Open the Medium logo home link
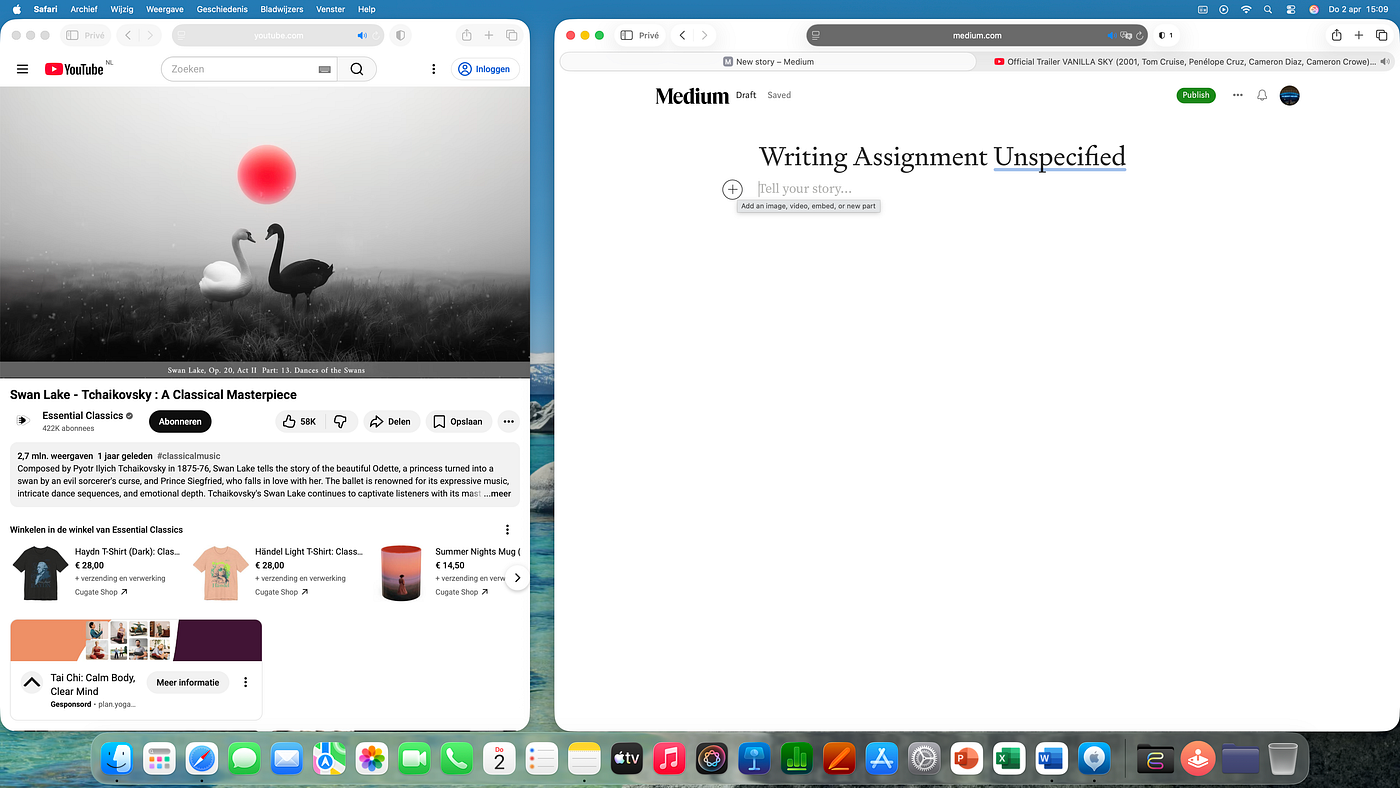The height and width of the screenshot is (788, 1400). click(x=692, y=96)
